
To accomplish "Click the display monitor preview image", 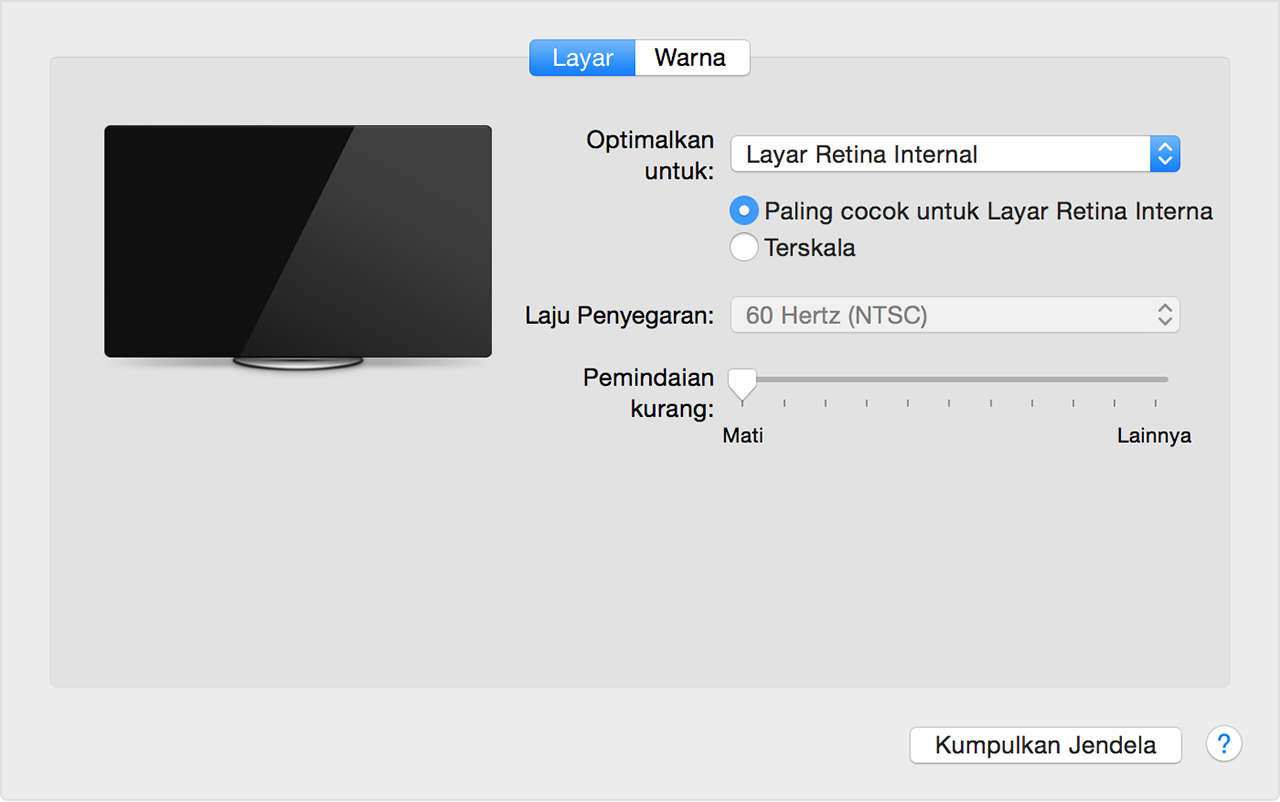I will click(x=298, y=248).
